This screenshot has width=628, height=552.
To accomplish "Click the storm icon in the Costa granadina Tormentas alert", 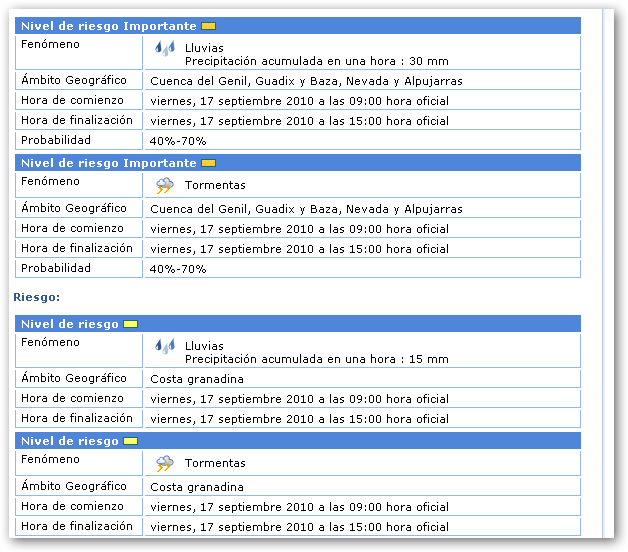I will click(x=165, y=463).
